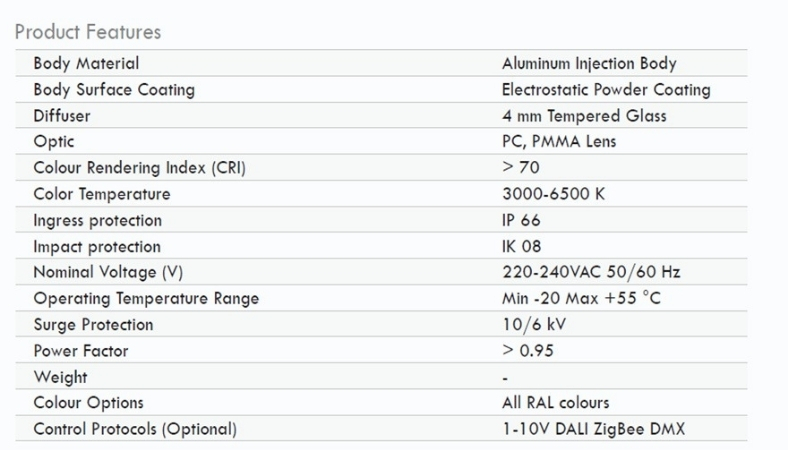Image resolution: width=788 pixels, height=450 pixels.
Task: Click the Operating Temperature Range label
Action: [x=146, y=298]
